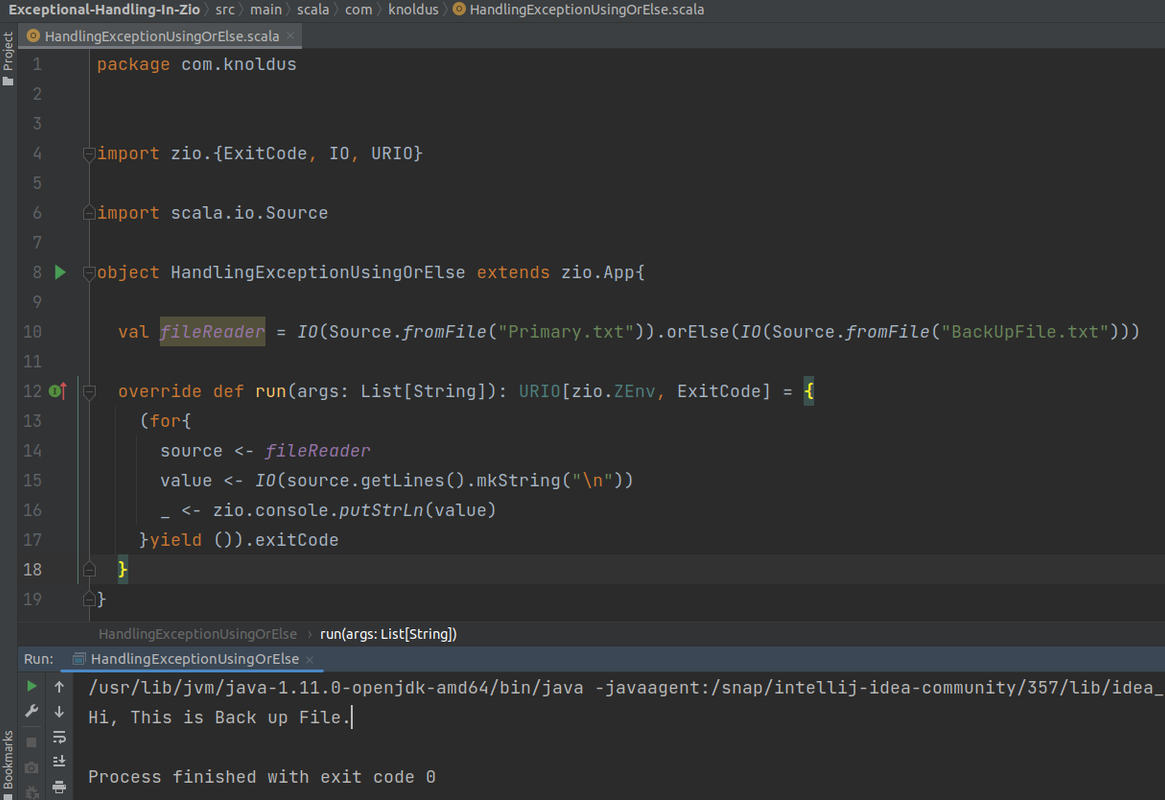Viewport: 1165px width, 800px height.
Task: Toggle fold marker at import on line 6
Action: click(x=89, y=213)
